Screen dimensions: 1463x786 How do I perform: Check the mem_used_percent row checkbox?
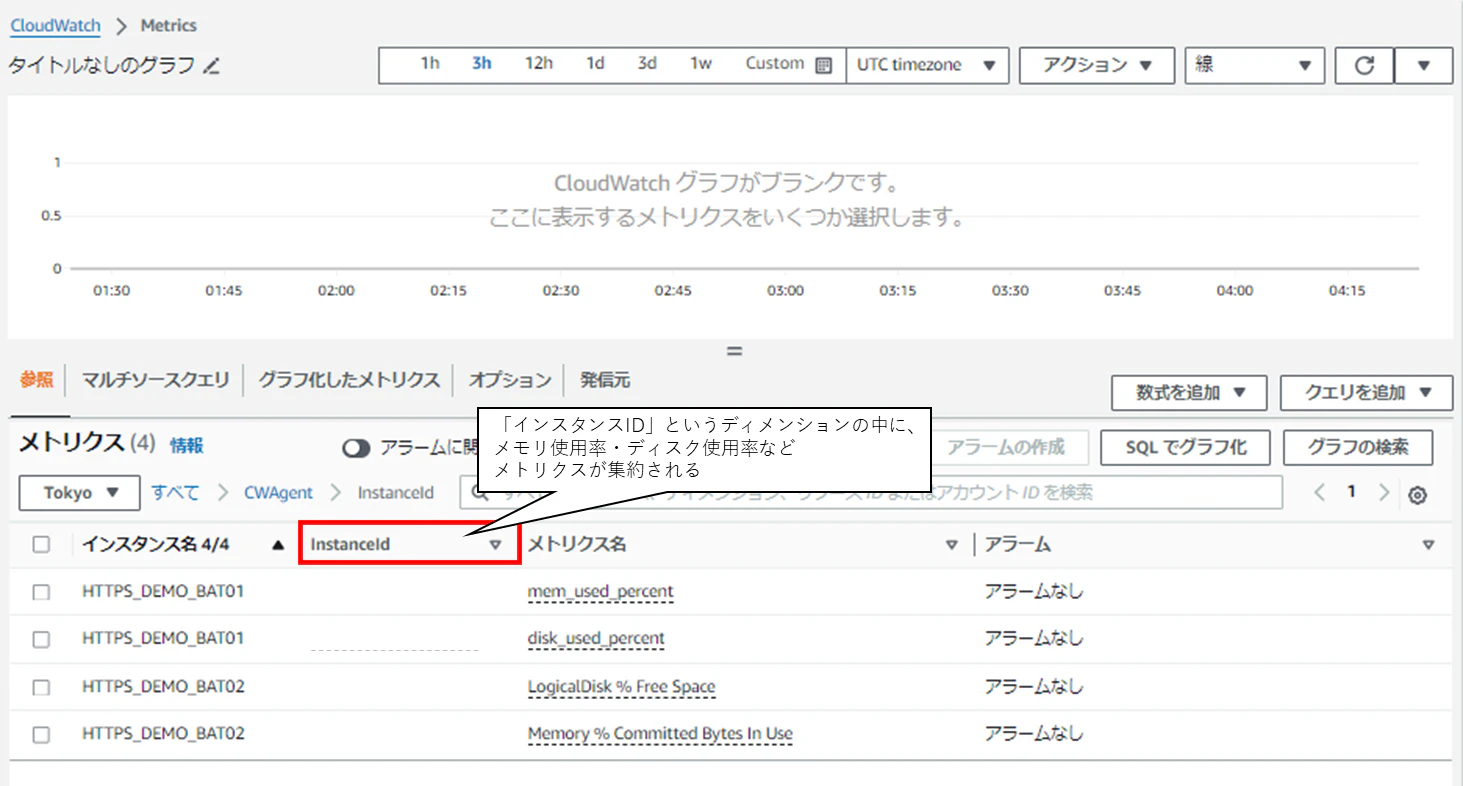tap(41, 592)
